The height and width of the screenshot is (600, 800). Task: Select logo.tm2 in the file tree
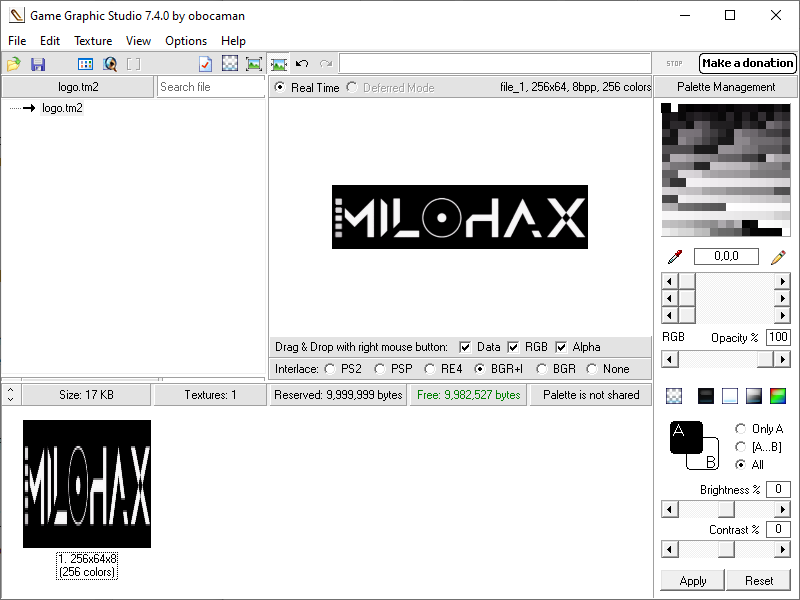pyautogui.click(x=62, y=108)
